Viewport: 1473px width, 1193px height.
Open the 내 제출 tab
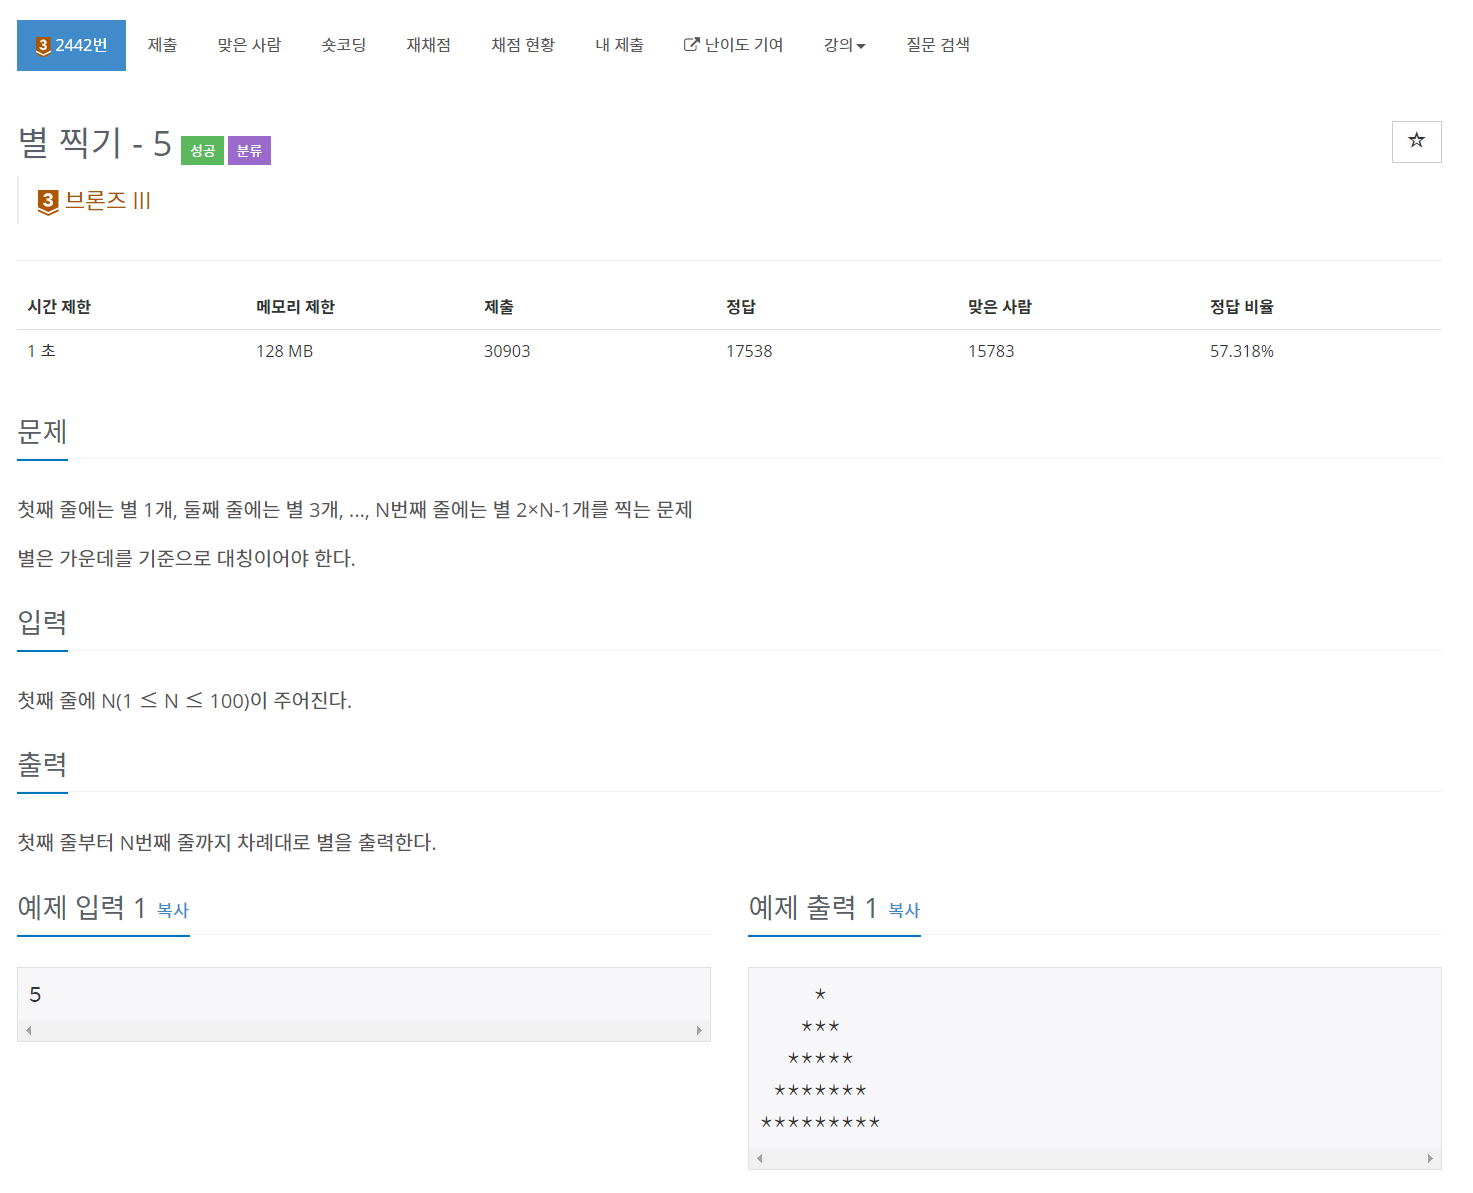pyautogui.click(x=619, y=45)
